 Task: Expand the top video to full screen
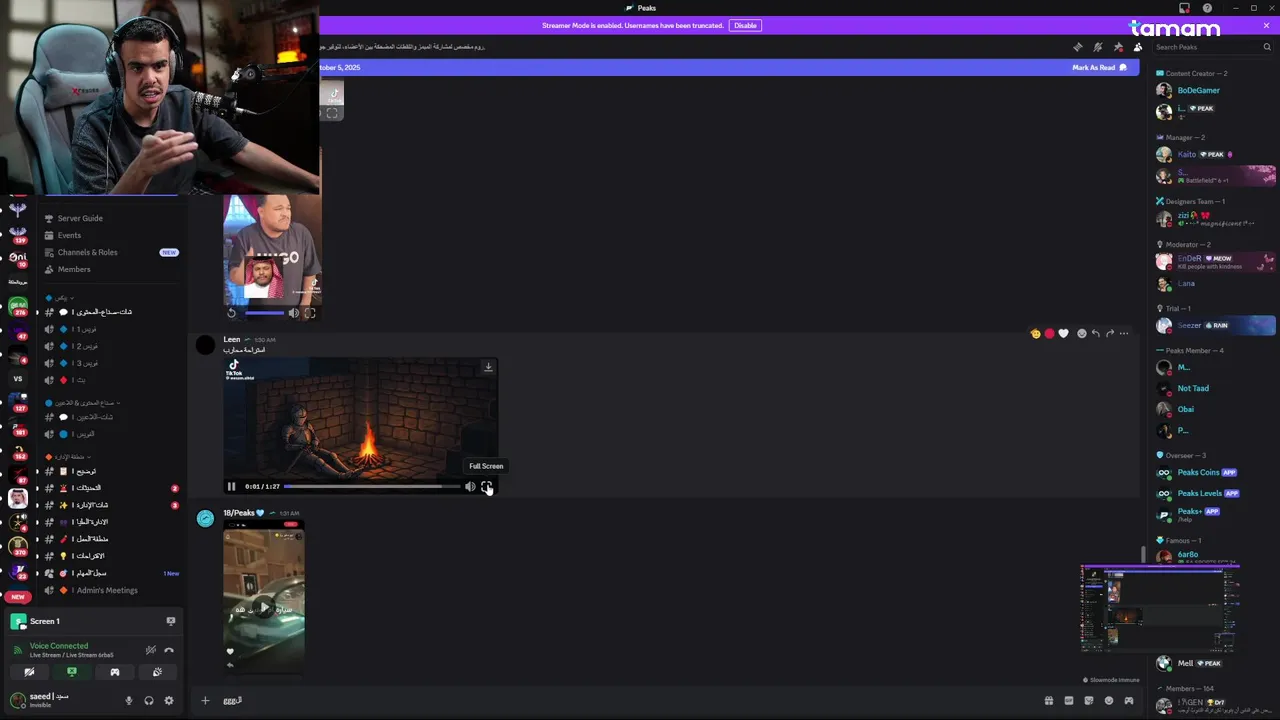click(310, 313)
